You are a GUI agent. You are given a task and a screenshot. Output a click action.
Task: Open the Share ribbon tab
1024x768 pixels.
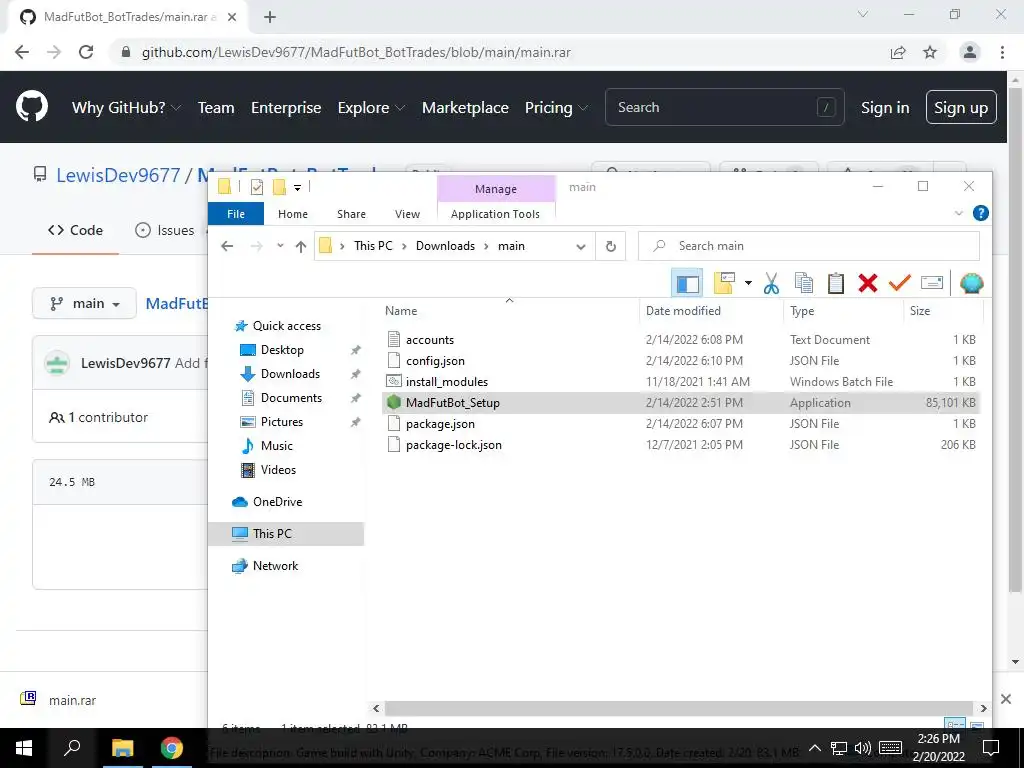[351, 214]
